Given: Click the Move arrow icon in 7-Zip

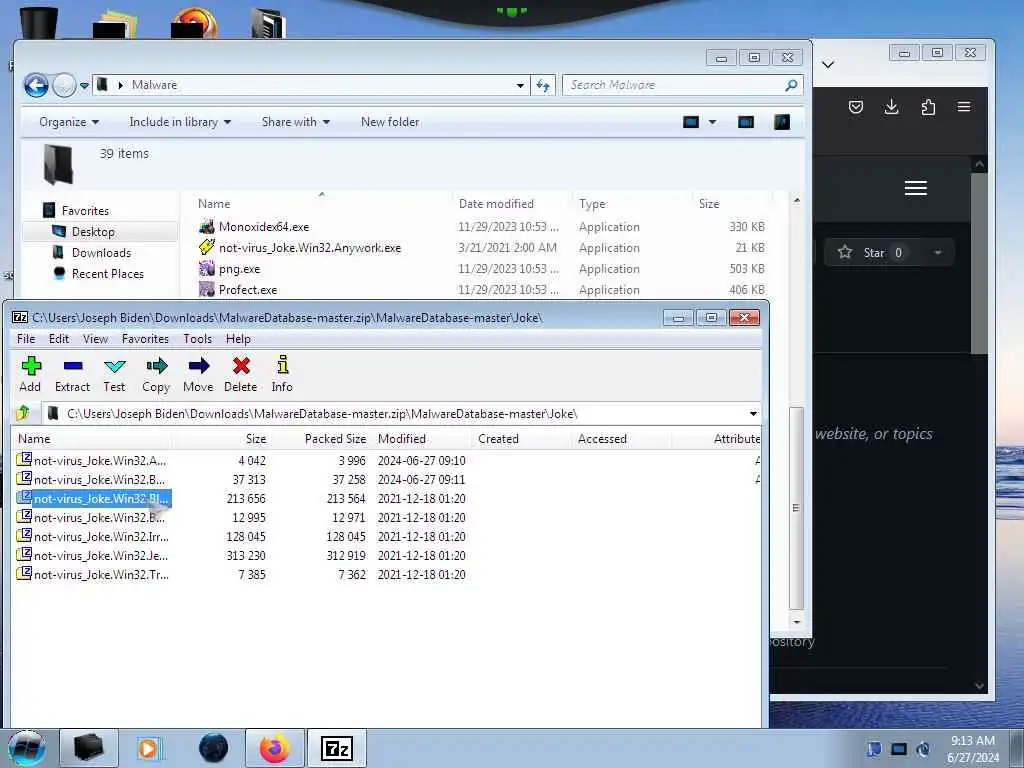Looking at the screenshot, I should tap(199, 374).
